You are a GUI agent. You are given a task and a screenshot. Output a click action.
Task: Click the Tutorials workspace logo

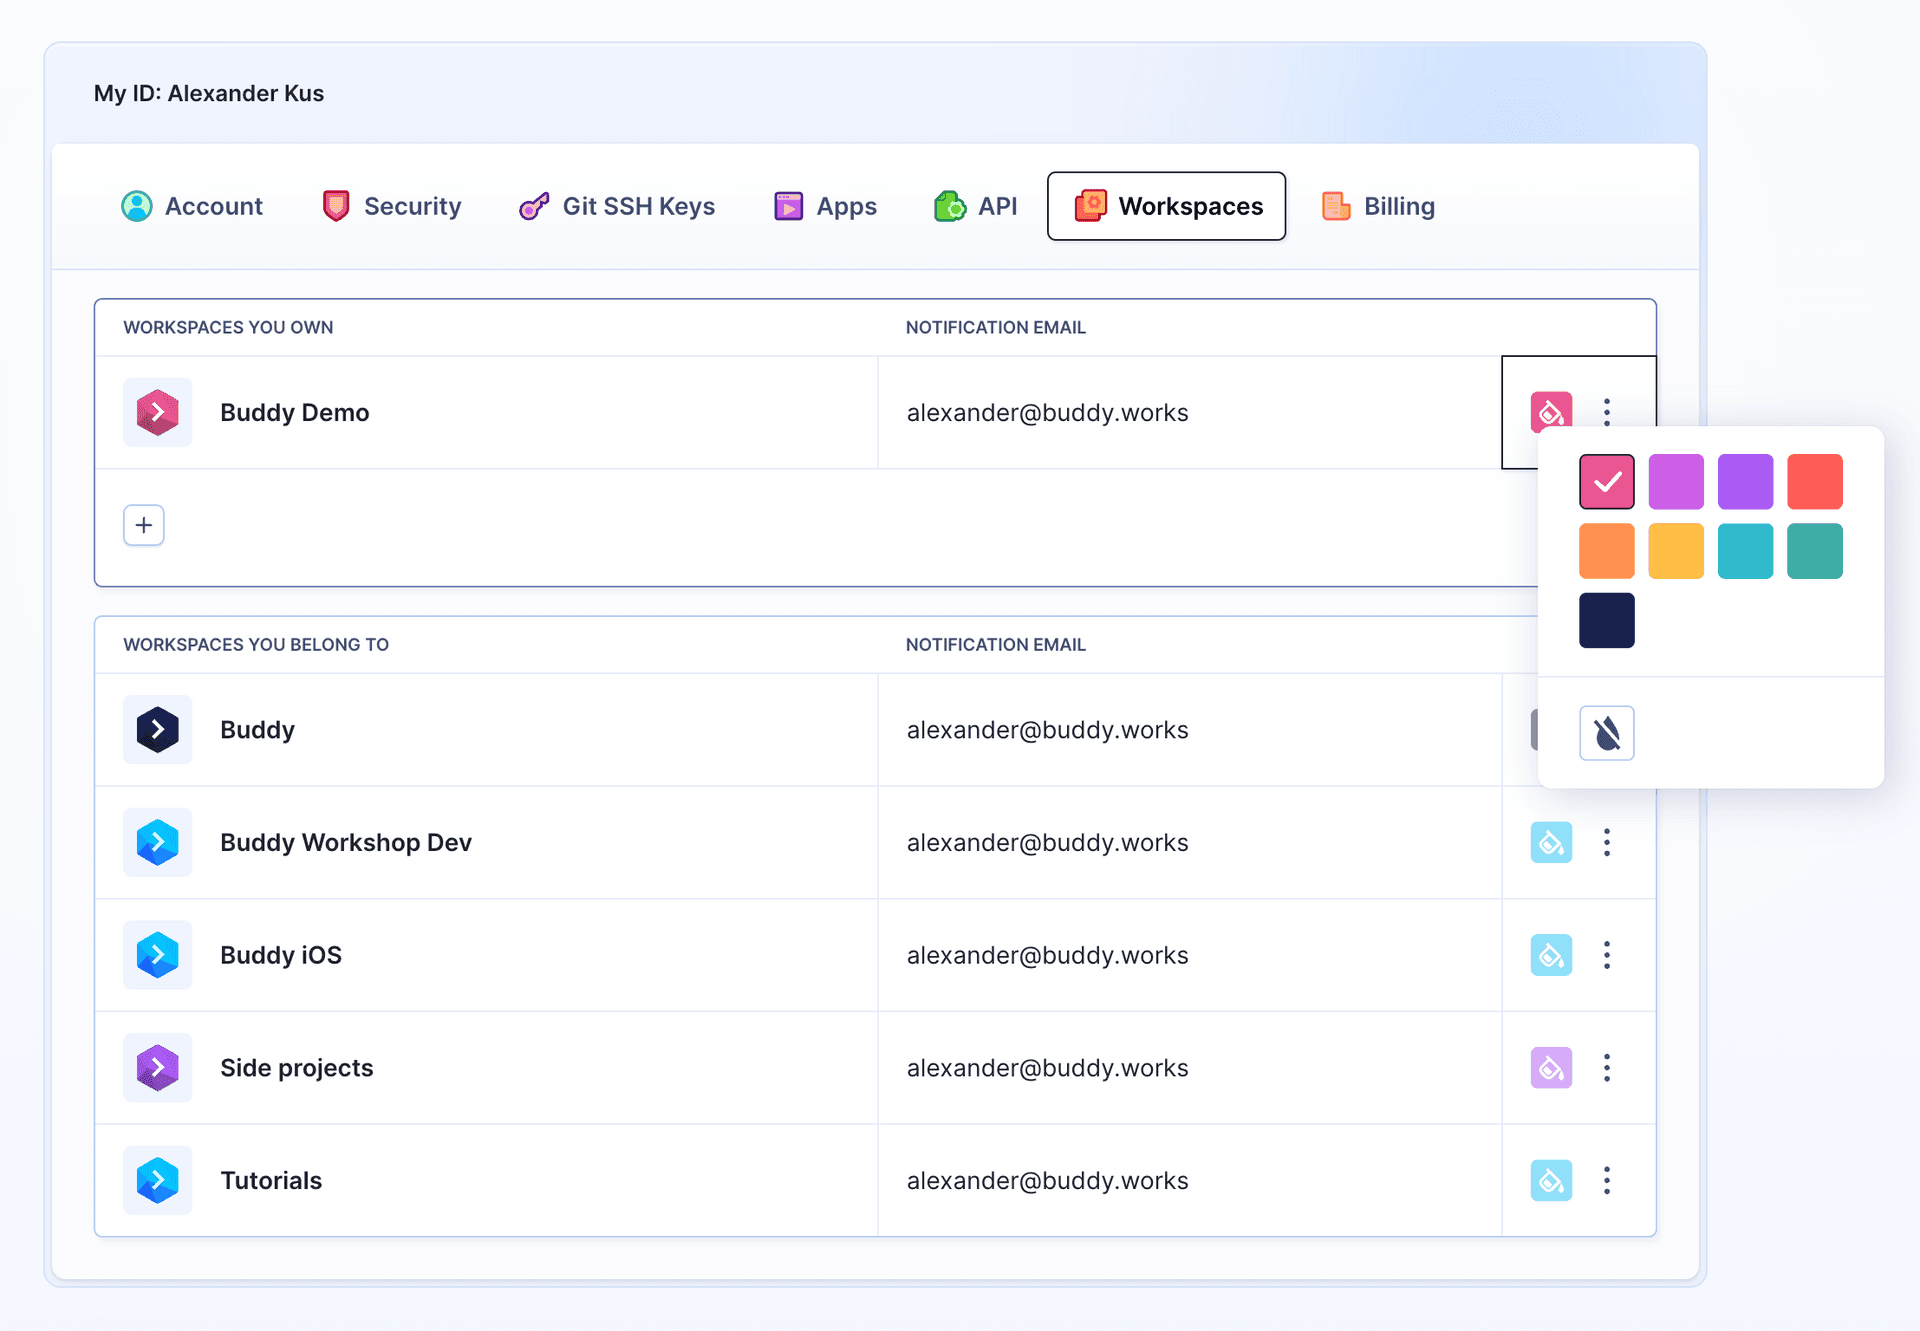point(158,1180)
